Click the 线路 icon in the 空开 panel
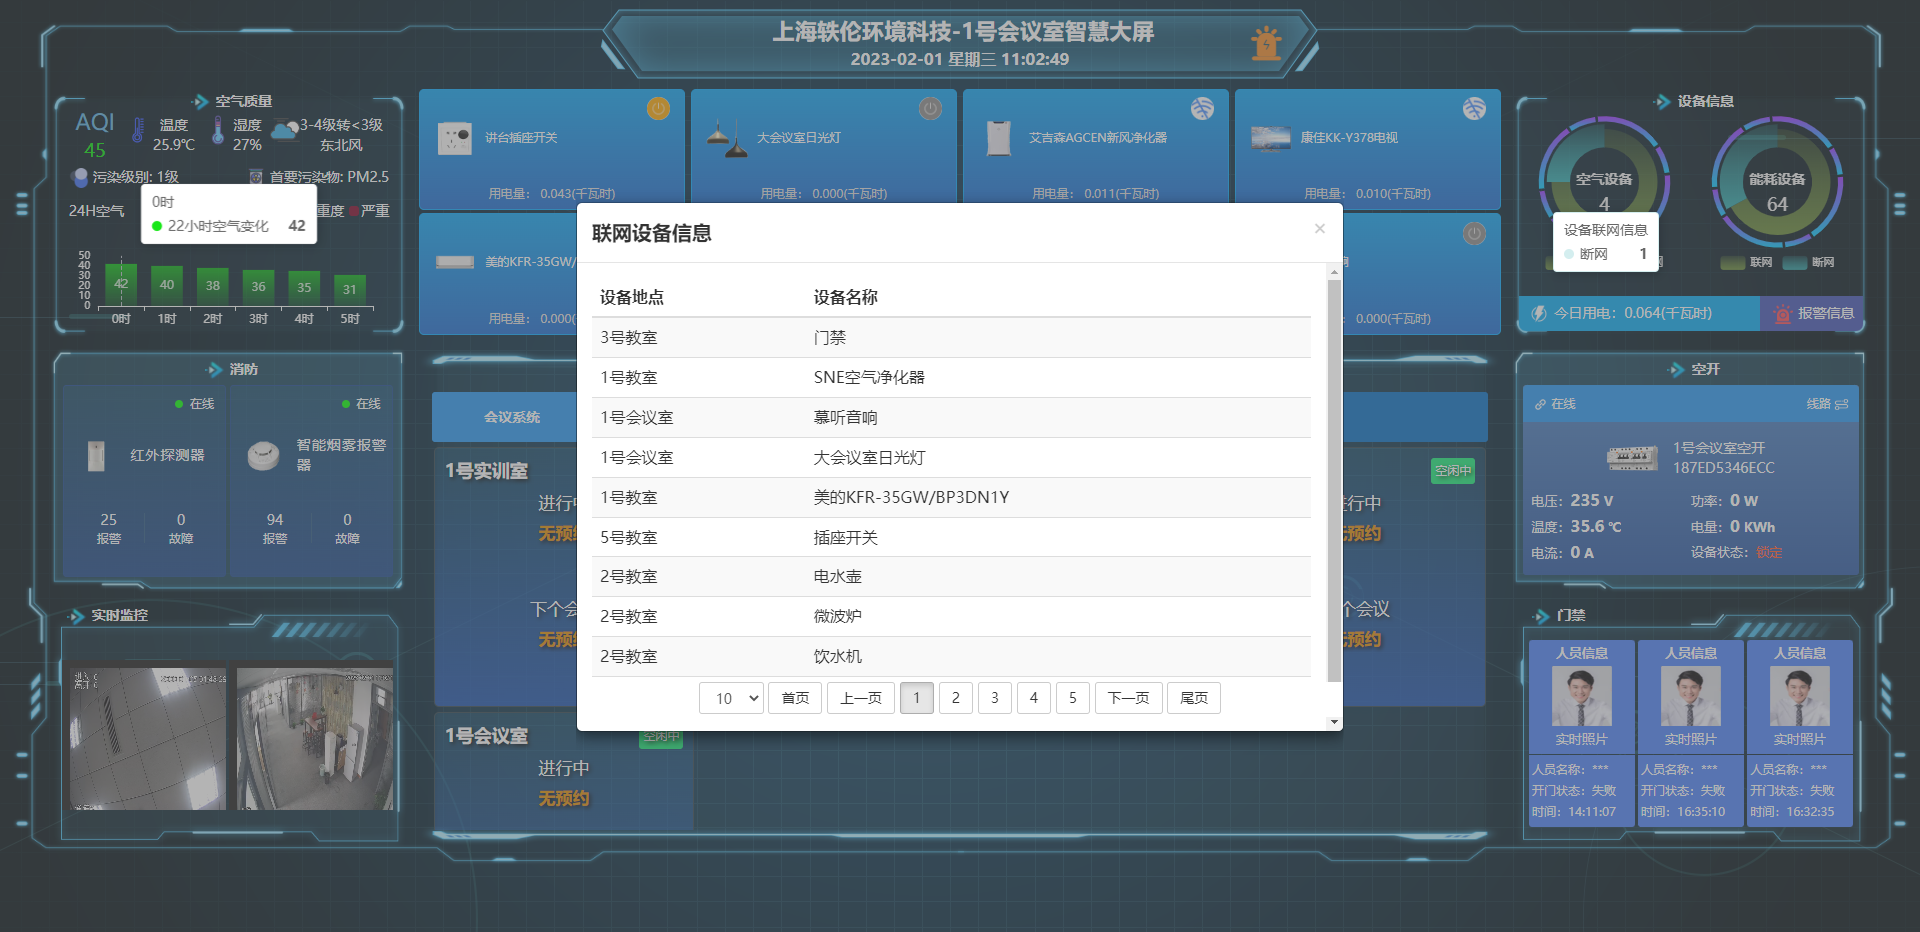Screen dimensions: 1920x932 coord(1839,404)
